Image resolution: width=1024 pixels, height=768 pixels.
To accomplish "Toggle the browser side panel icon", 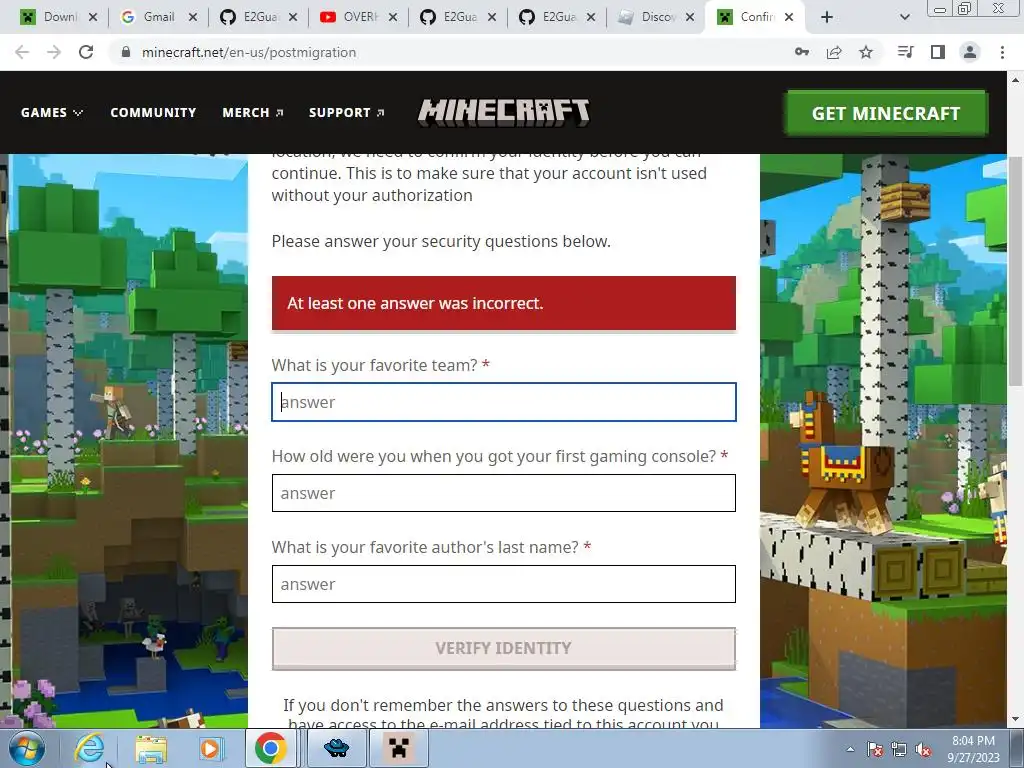I will point(938,52).
